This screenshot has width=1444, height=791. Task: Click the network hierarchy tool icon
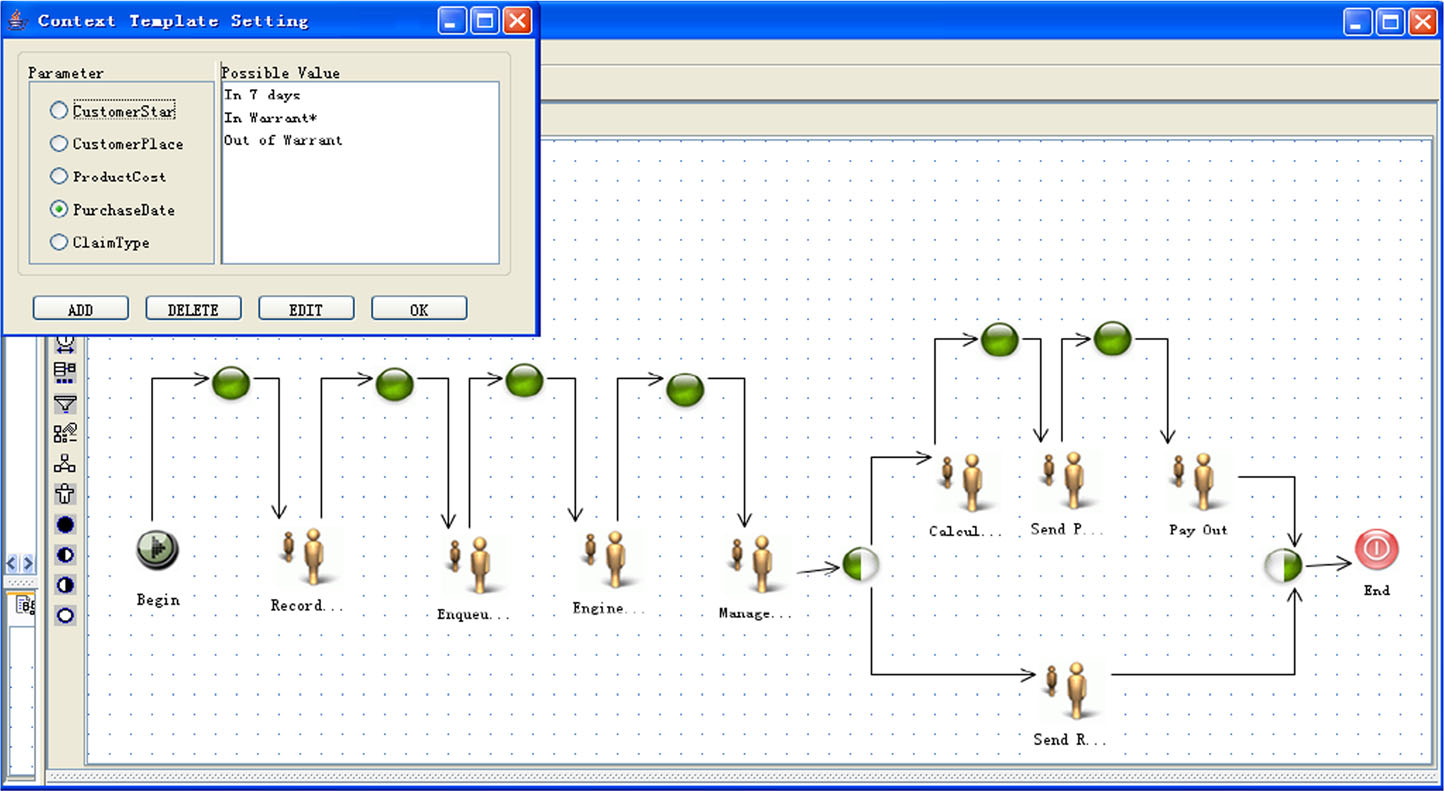coord(65,464)
